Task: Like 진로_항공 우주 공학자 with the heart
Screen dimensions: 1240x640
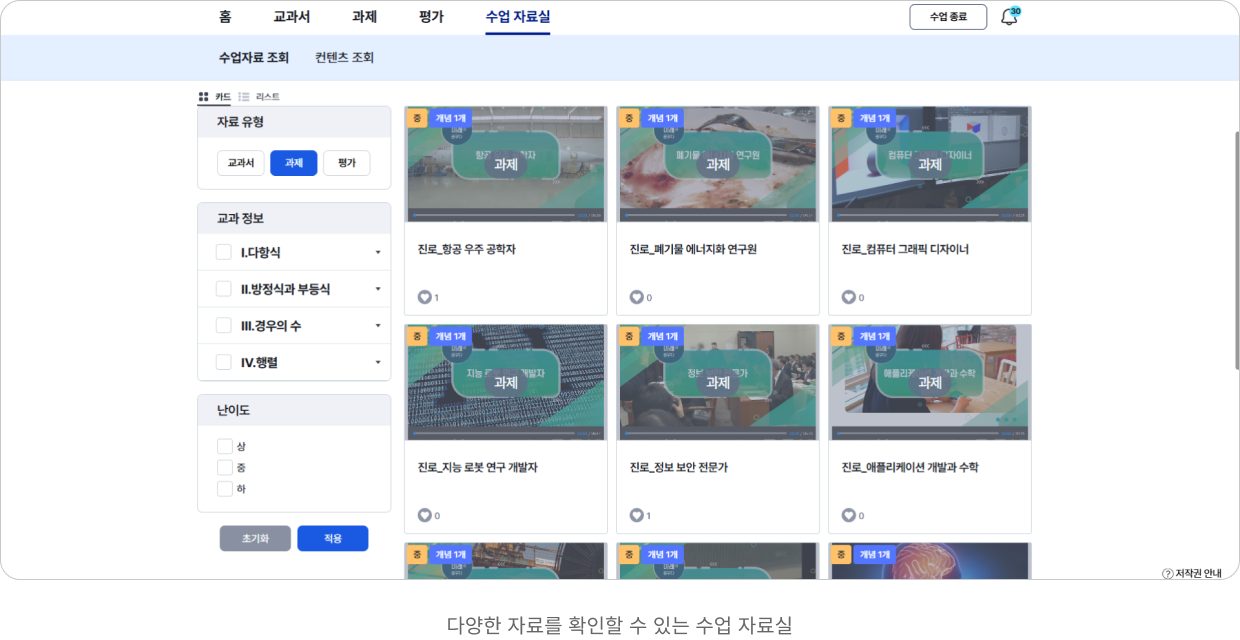Action: point(424,297)
